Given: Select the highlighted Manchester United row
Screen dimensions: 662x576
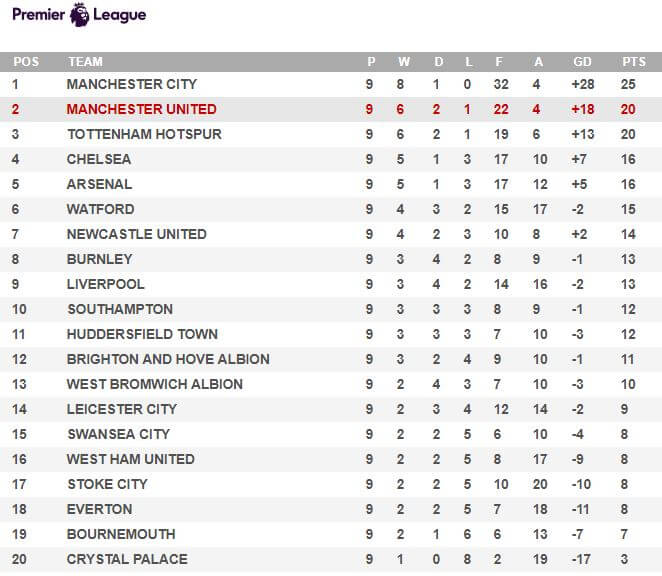Looking at the screenshot, I should tap(331, 109).
